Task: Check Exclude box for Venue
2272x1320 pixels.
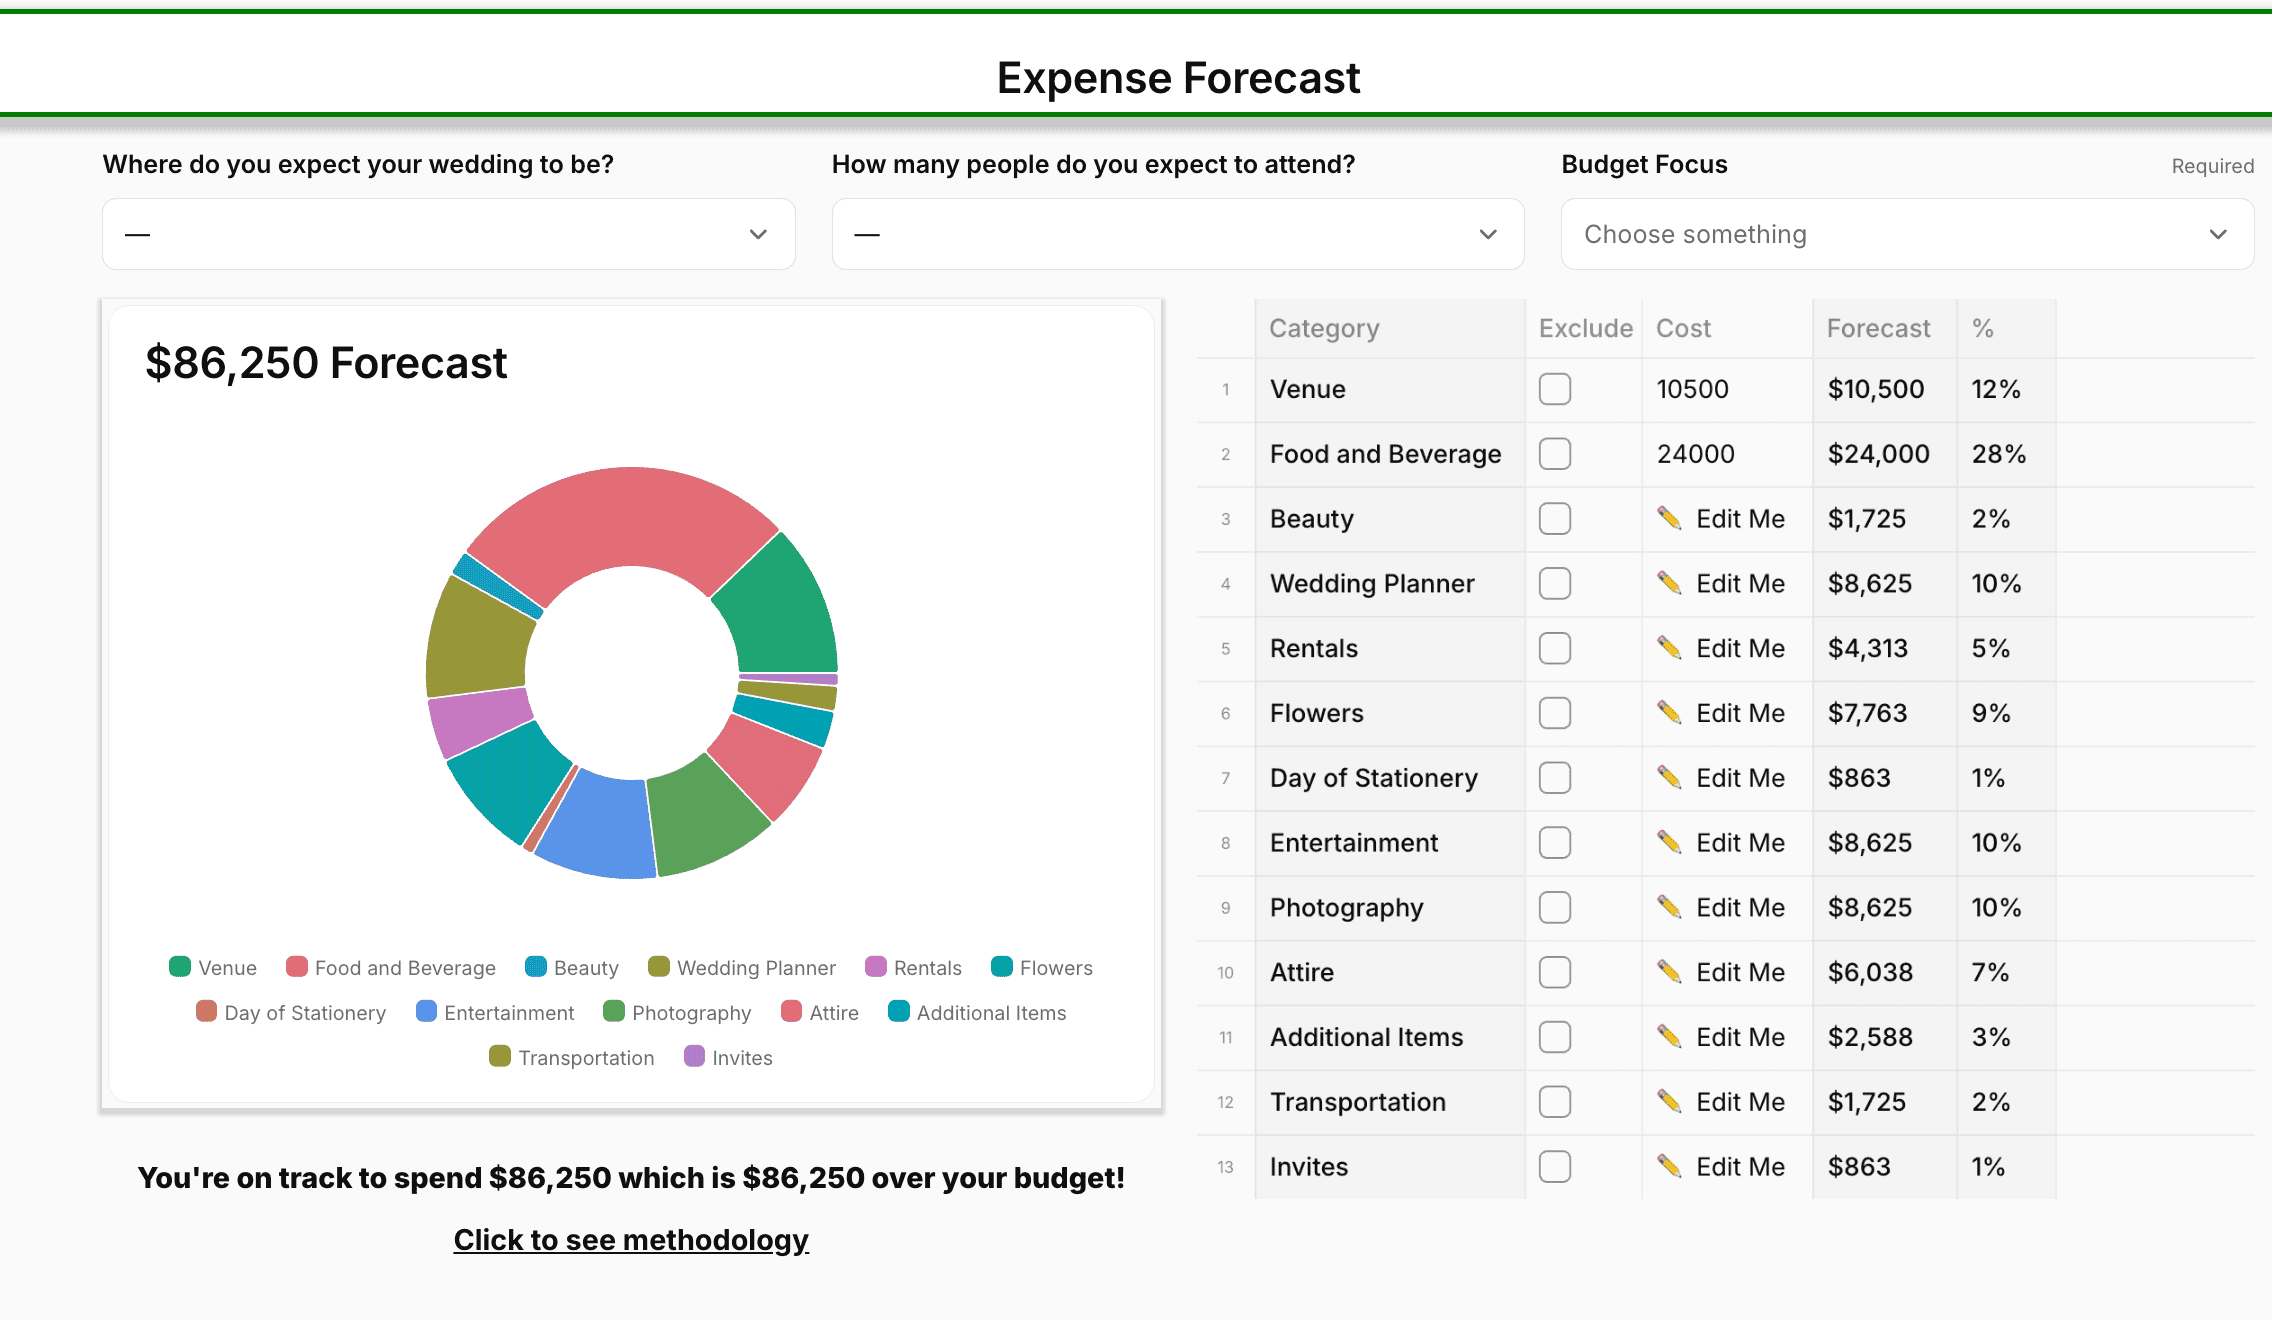Action: coord(1554,389)
